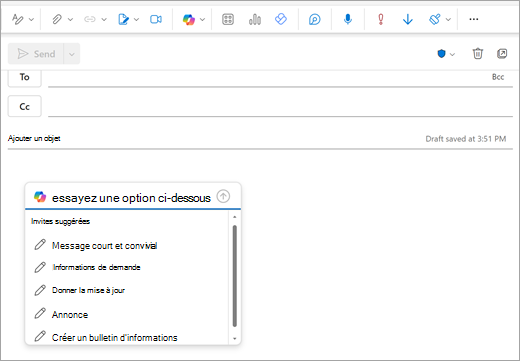Image resolution: width=520 pixels, height=361 pixels.
Task: Click the Cc recipients button
Action: 25,106
